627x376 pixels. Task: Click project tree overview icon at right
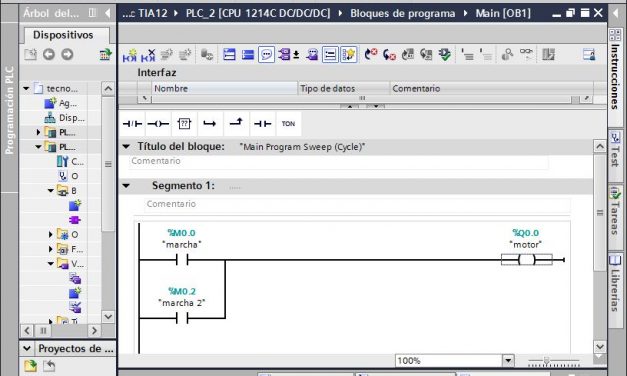pos(106,54)
